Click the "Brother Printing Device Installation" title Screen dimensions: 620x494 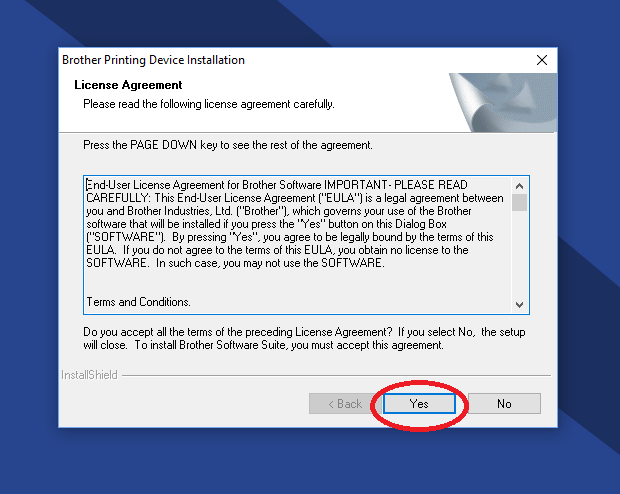[x=153, y=60]
